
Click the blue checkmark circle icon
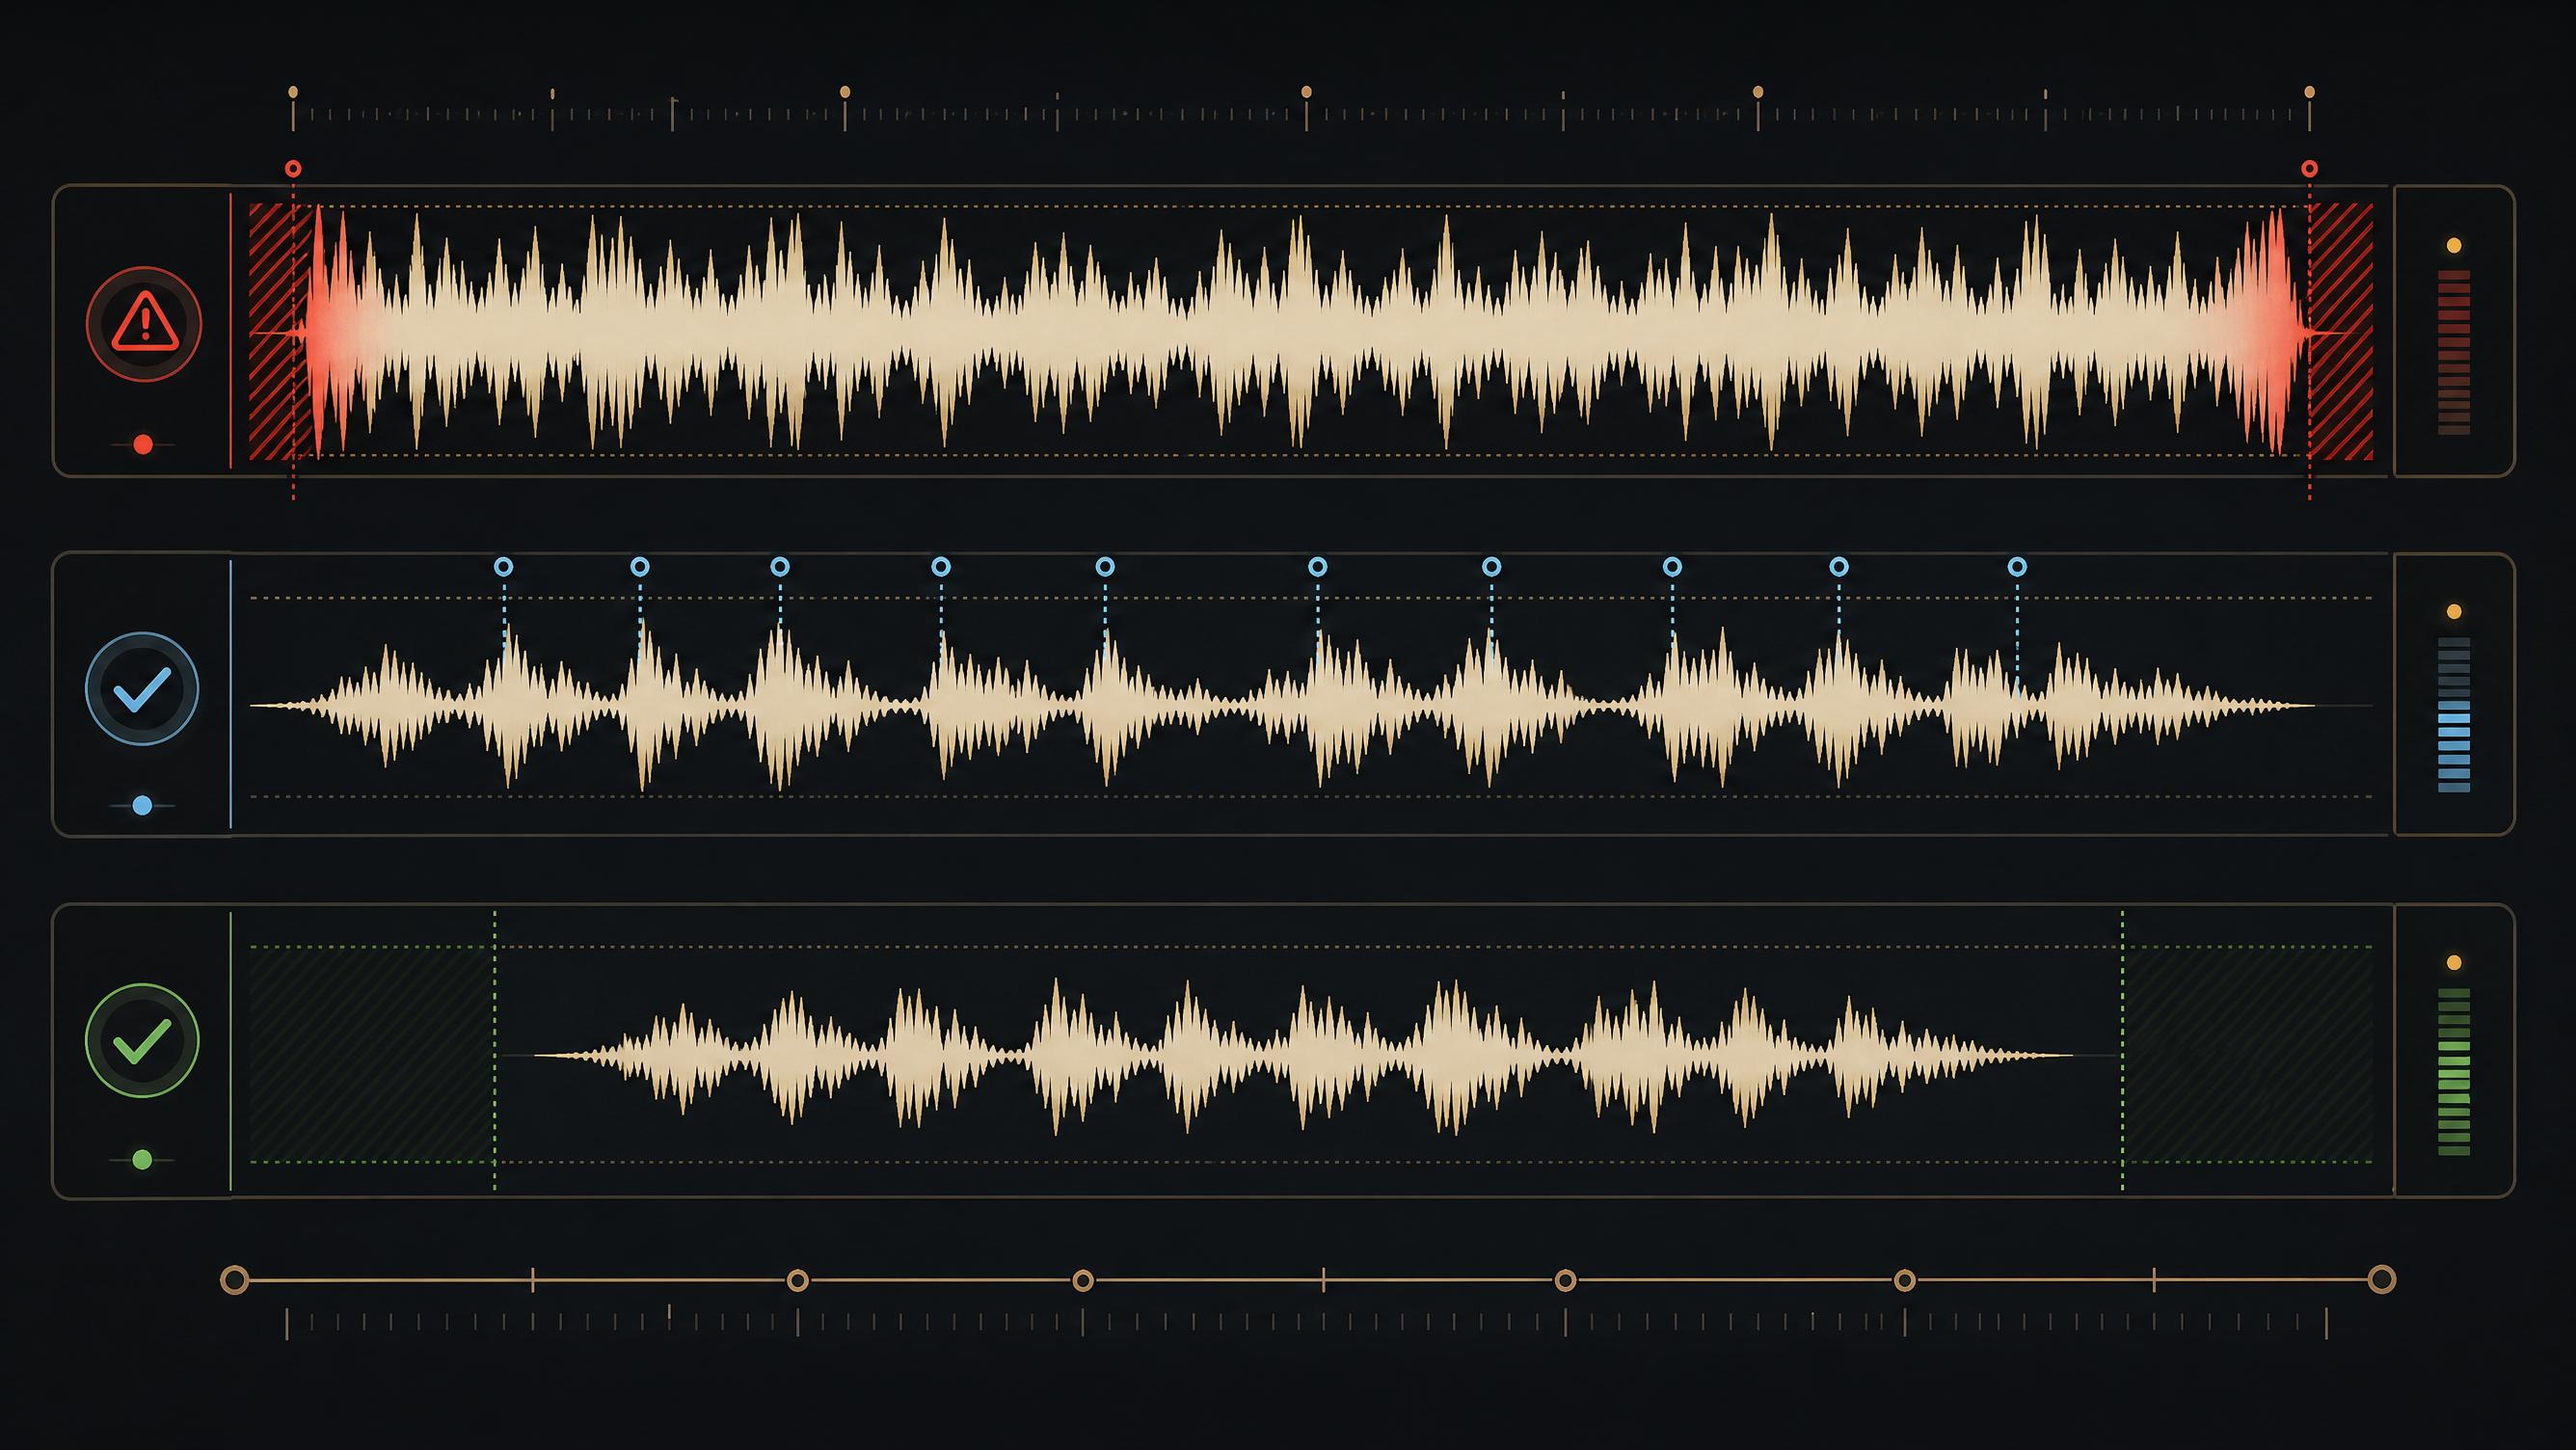coord(142,688)
